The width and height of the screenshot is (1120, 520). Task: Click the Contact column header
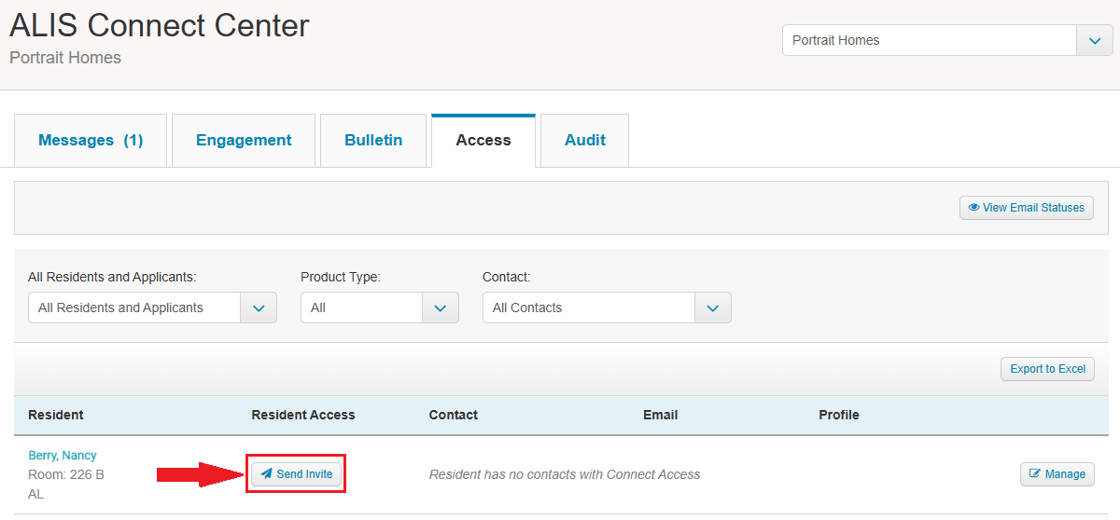(454, 415)
